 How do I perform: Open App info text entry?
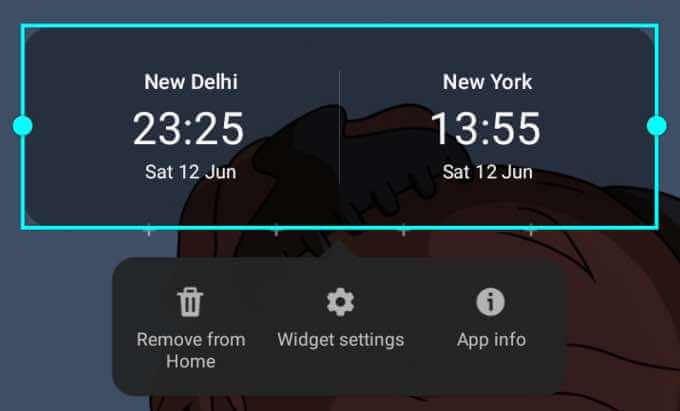point(491,339)
